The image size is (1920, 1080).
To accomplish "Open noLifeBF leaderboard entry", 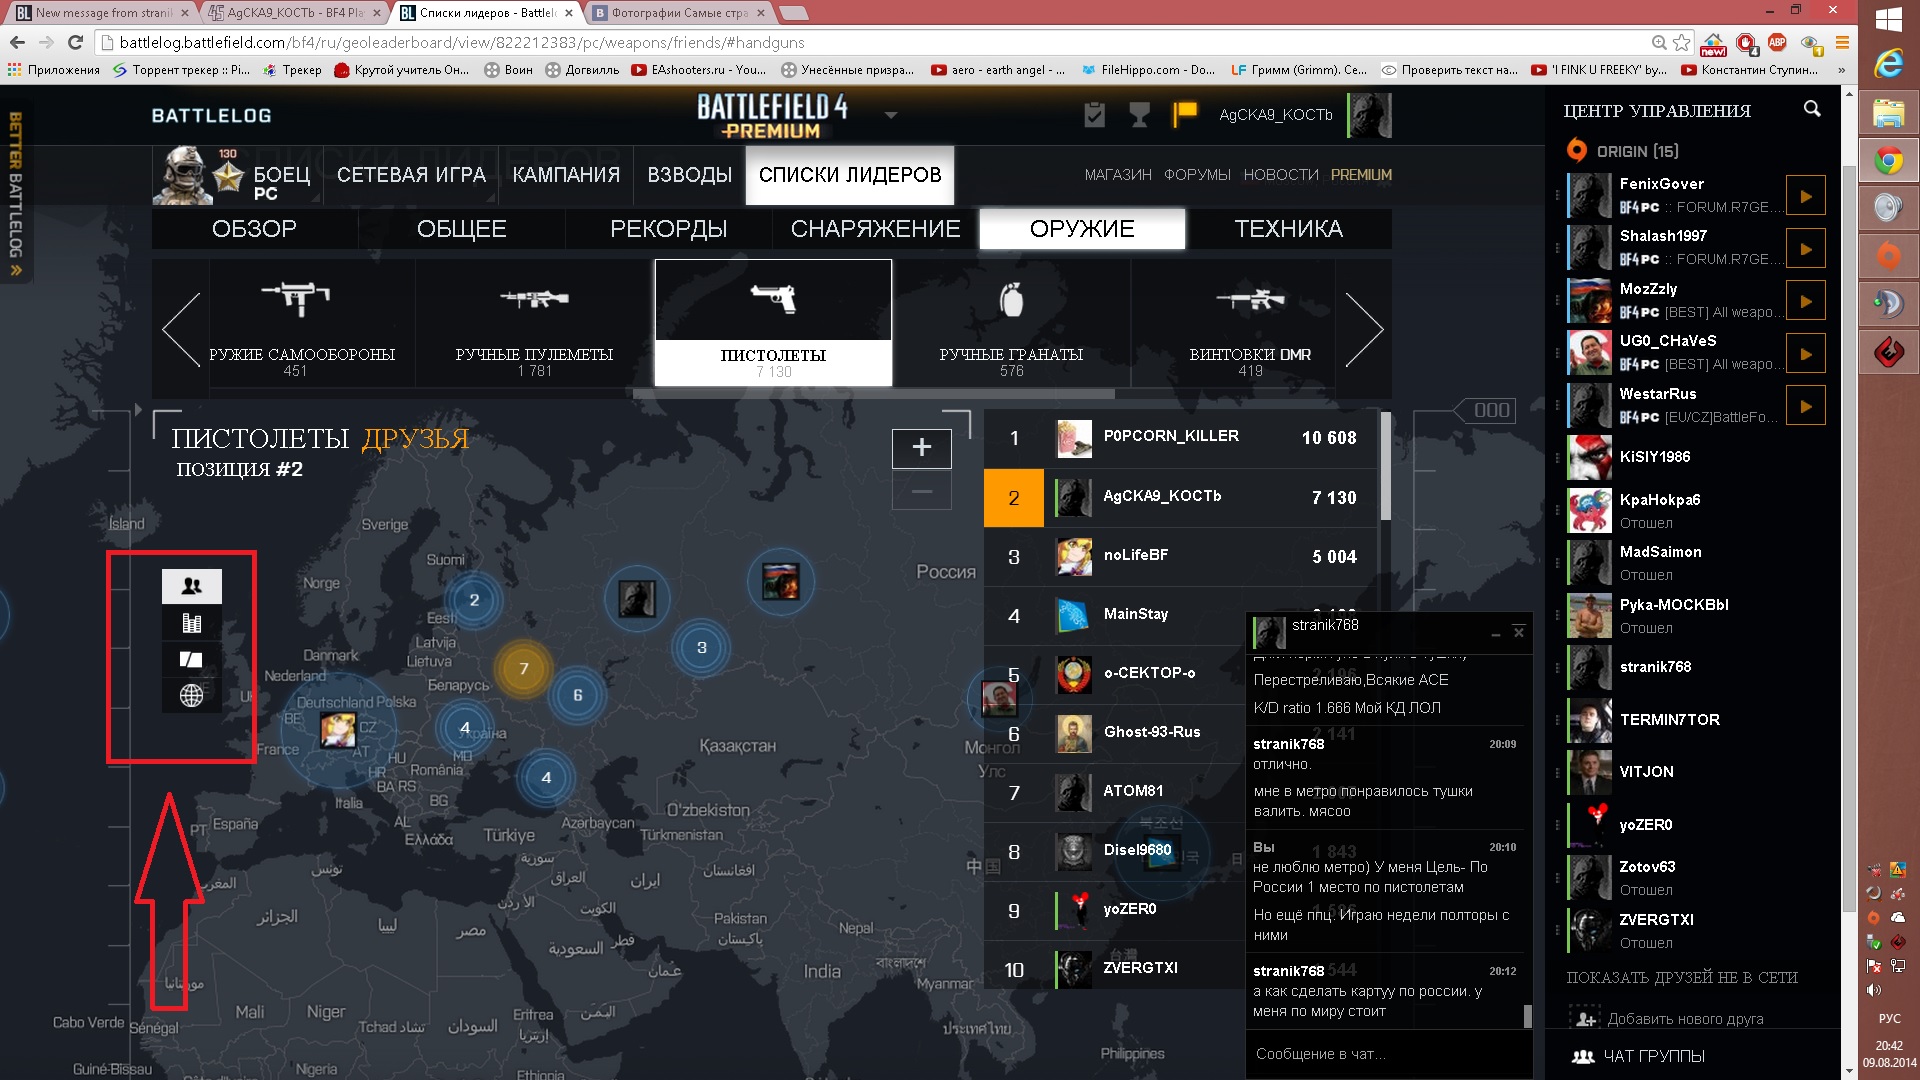I will pos(1179,556).
